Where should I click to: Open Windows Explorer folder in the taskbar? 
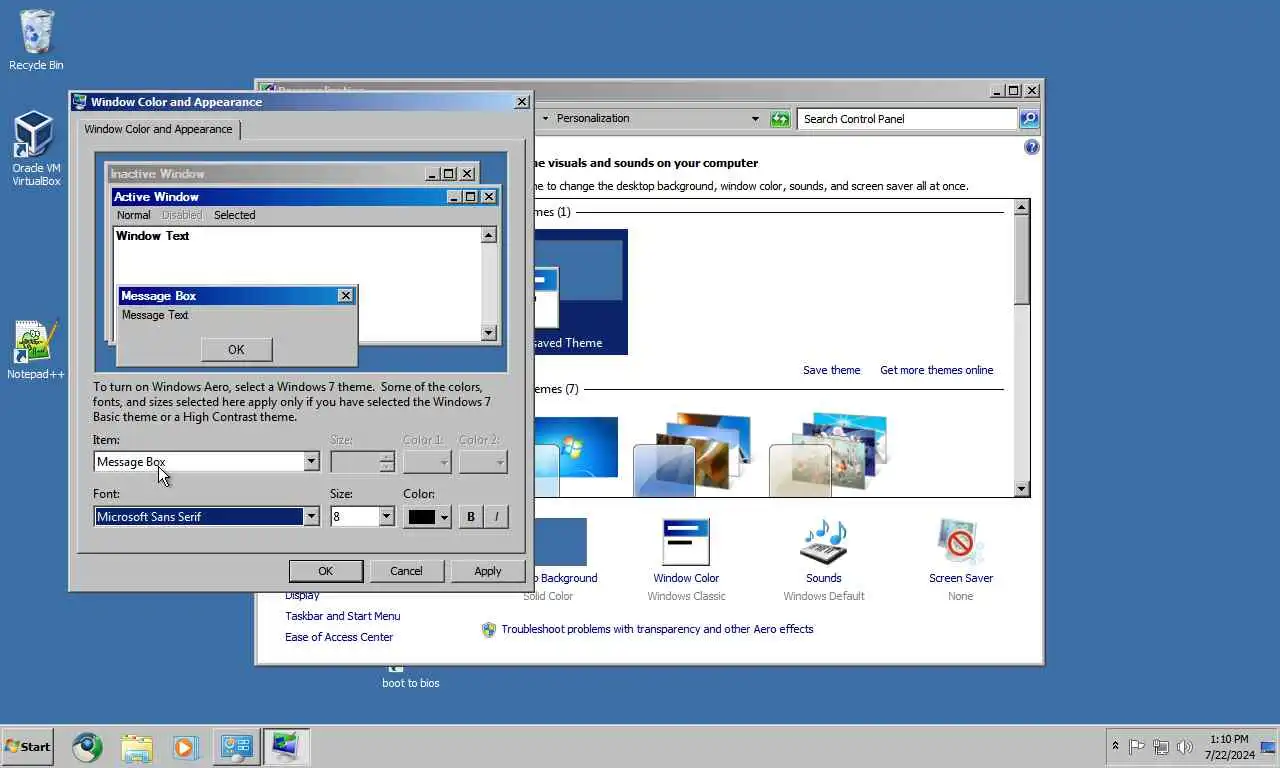pyautogui.click(x=137, y=747)
